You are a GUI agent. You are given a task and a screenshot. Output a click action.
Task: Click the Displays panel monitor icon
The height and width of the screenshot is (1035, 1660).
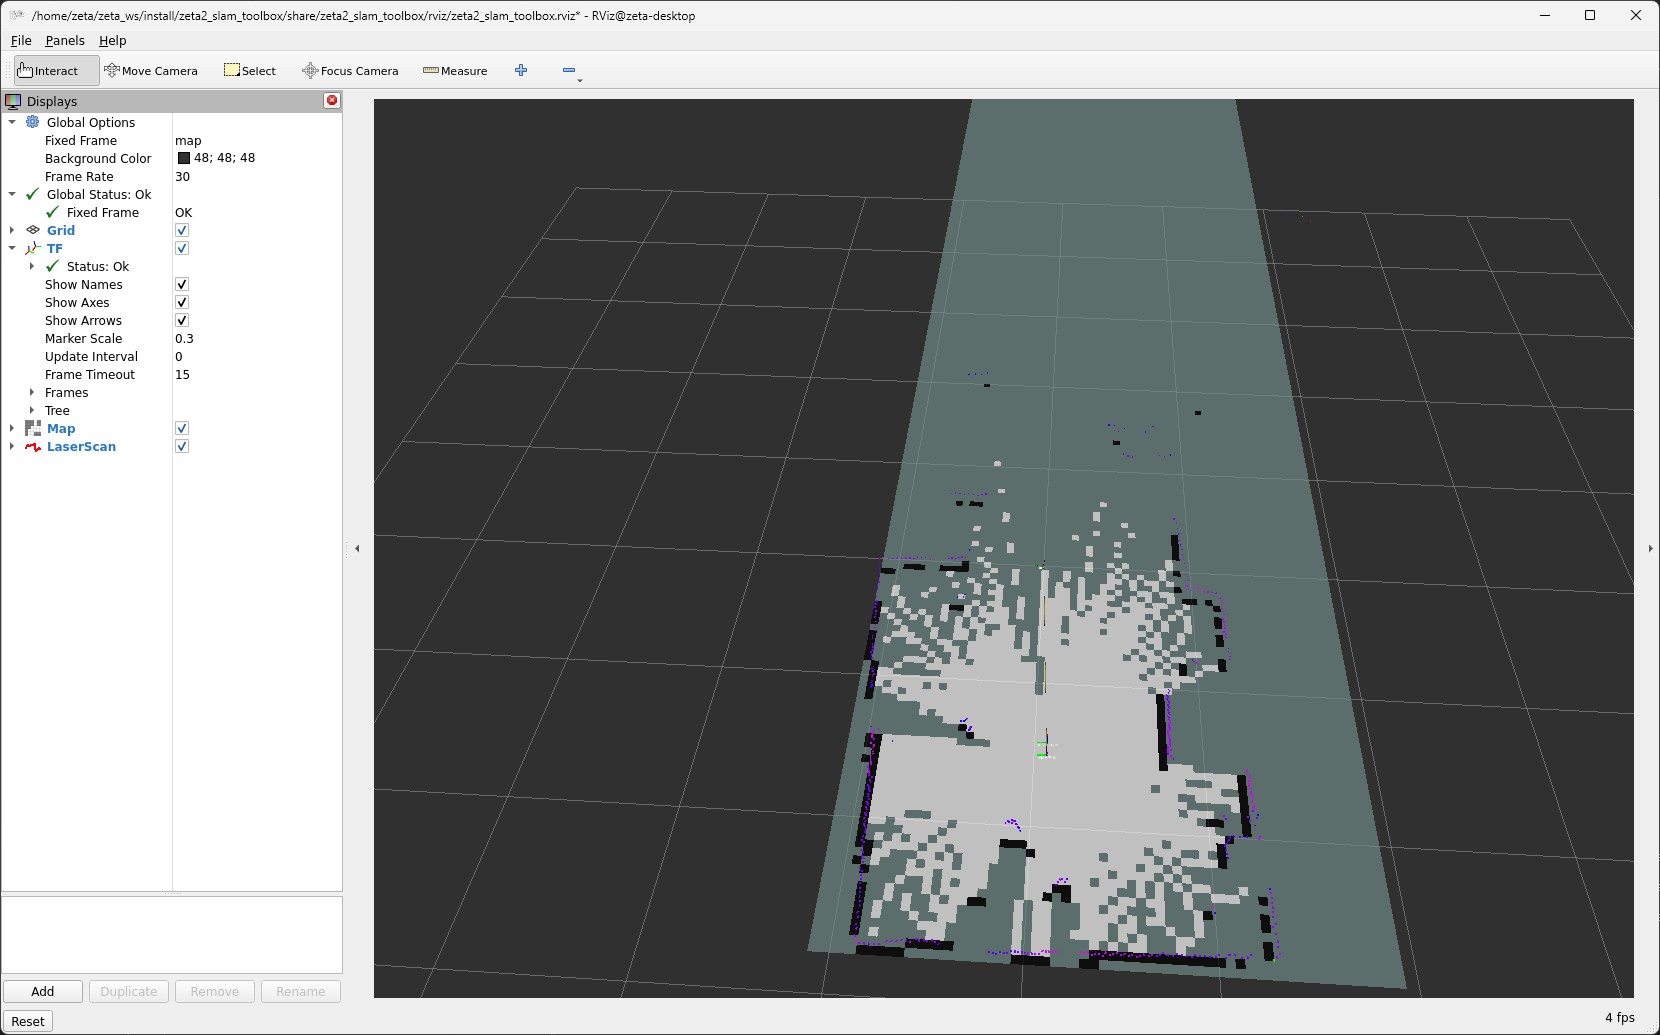(13, 101)
